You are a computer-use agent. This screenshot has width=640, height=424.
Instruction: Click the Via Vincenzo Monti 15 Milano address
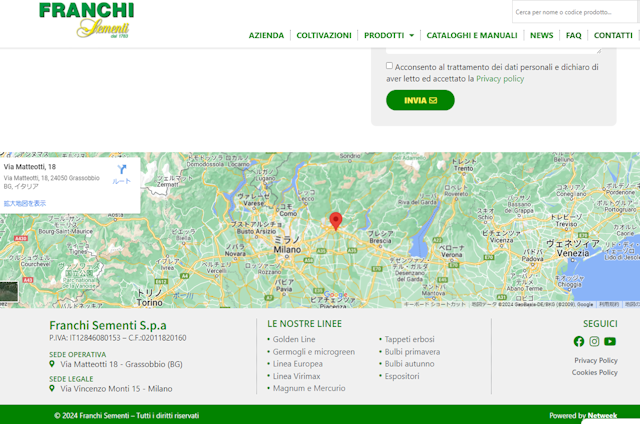(116, 388)
